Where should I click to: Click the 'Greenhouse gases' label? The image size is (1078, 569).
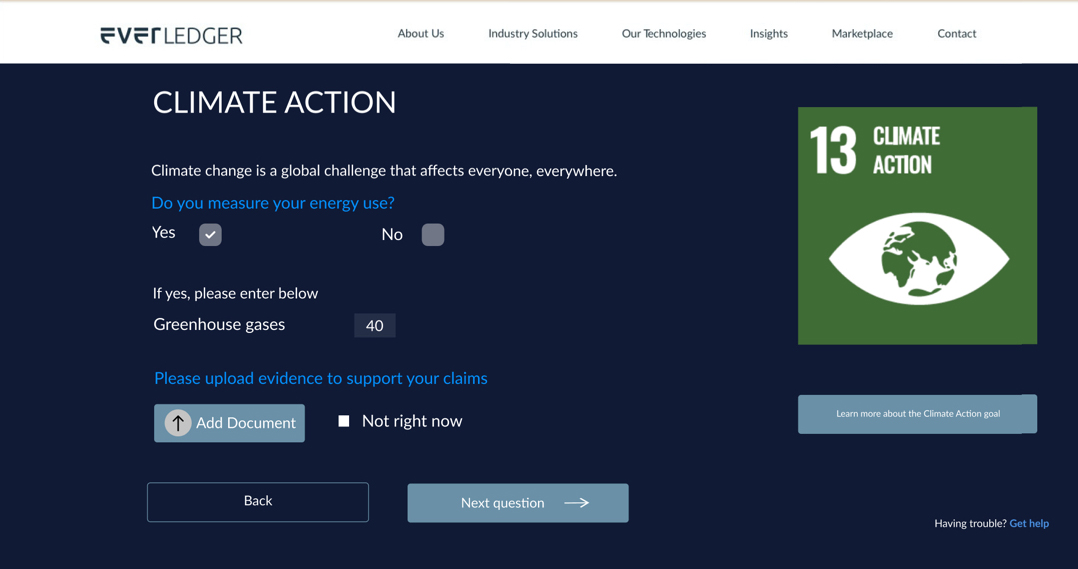coord(219,324)
